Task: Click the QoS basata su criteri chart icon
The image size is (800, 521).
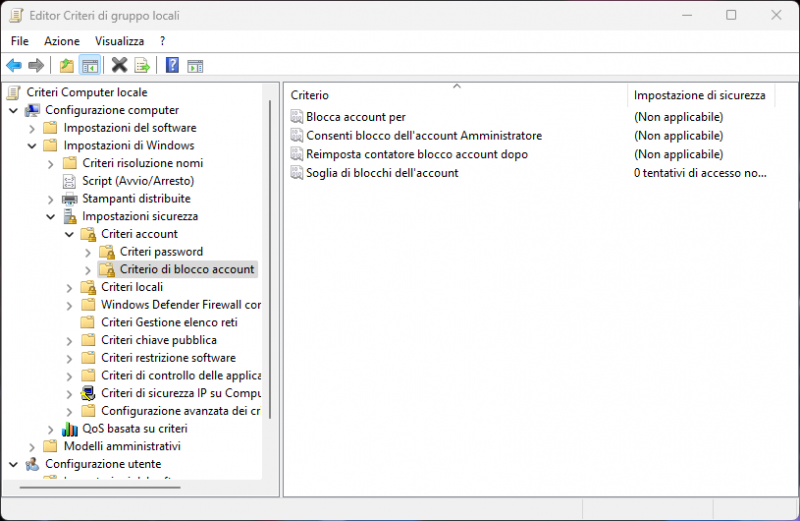Action: pos(69,429)
